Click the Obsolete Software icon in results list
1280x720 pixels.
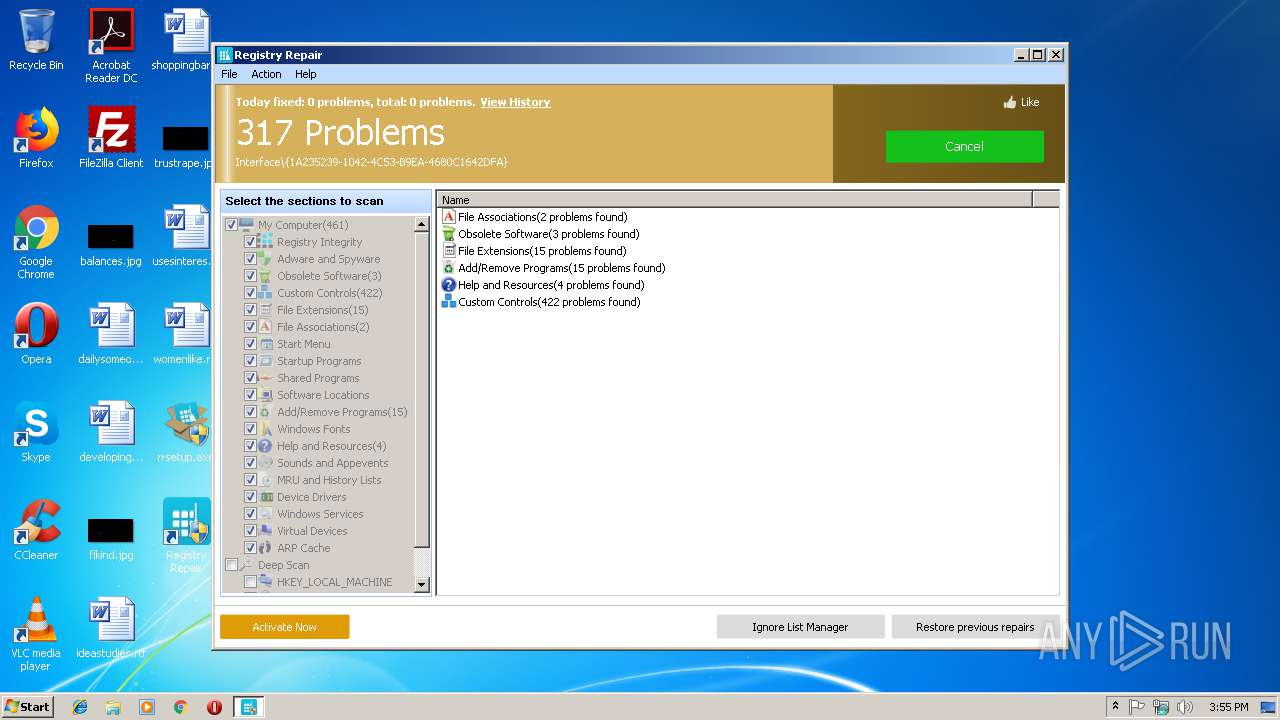pos(449,234)
